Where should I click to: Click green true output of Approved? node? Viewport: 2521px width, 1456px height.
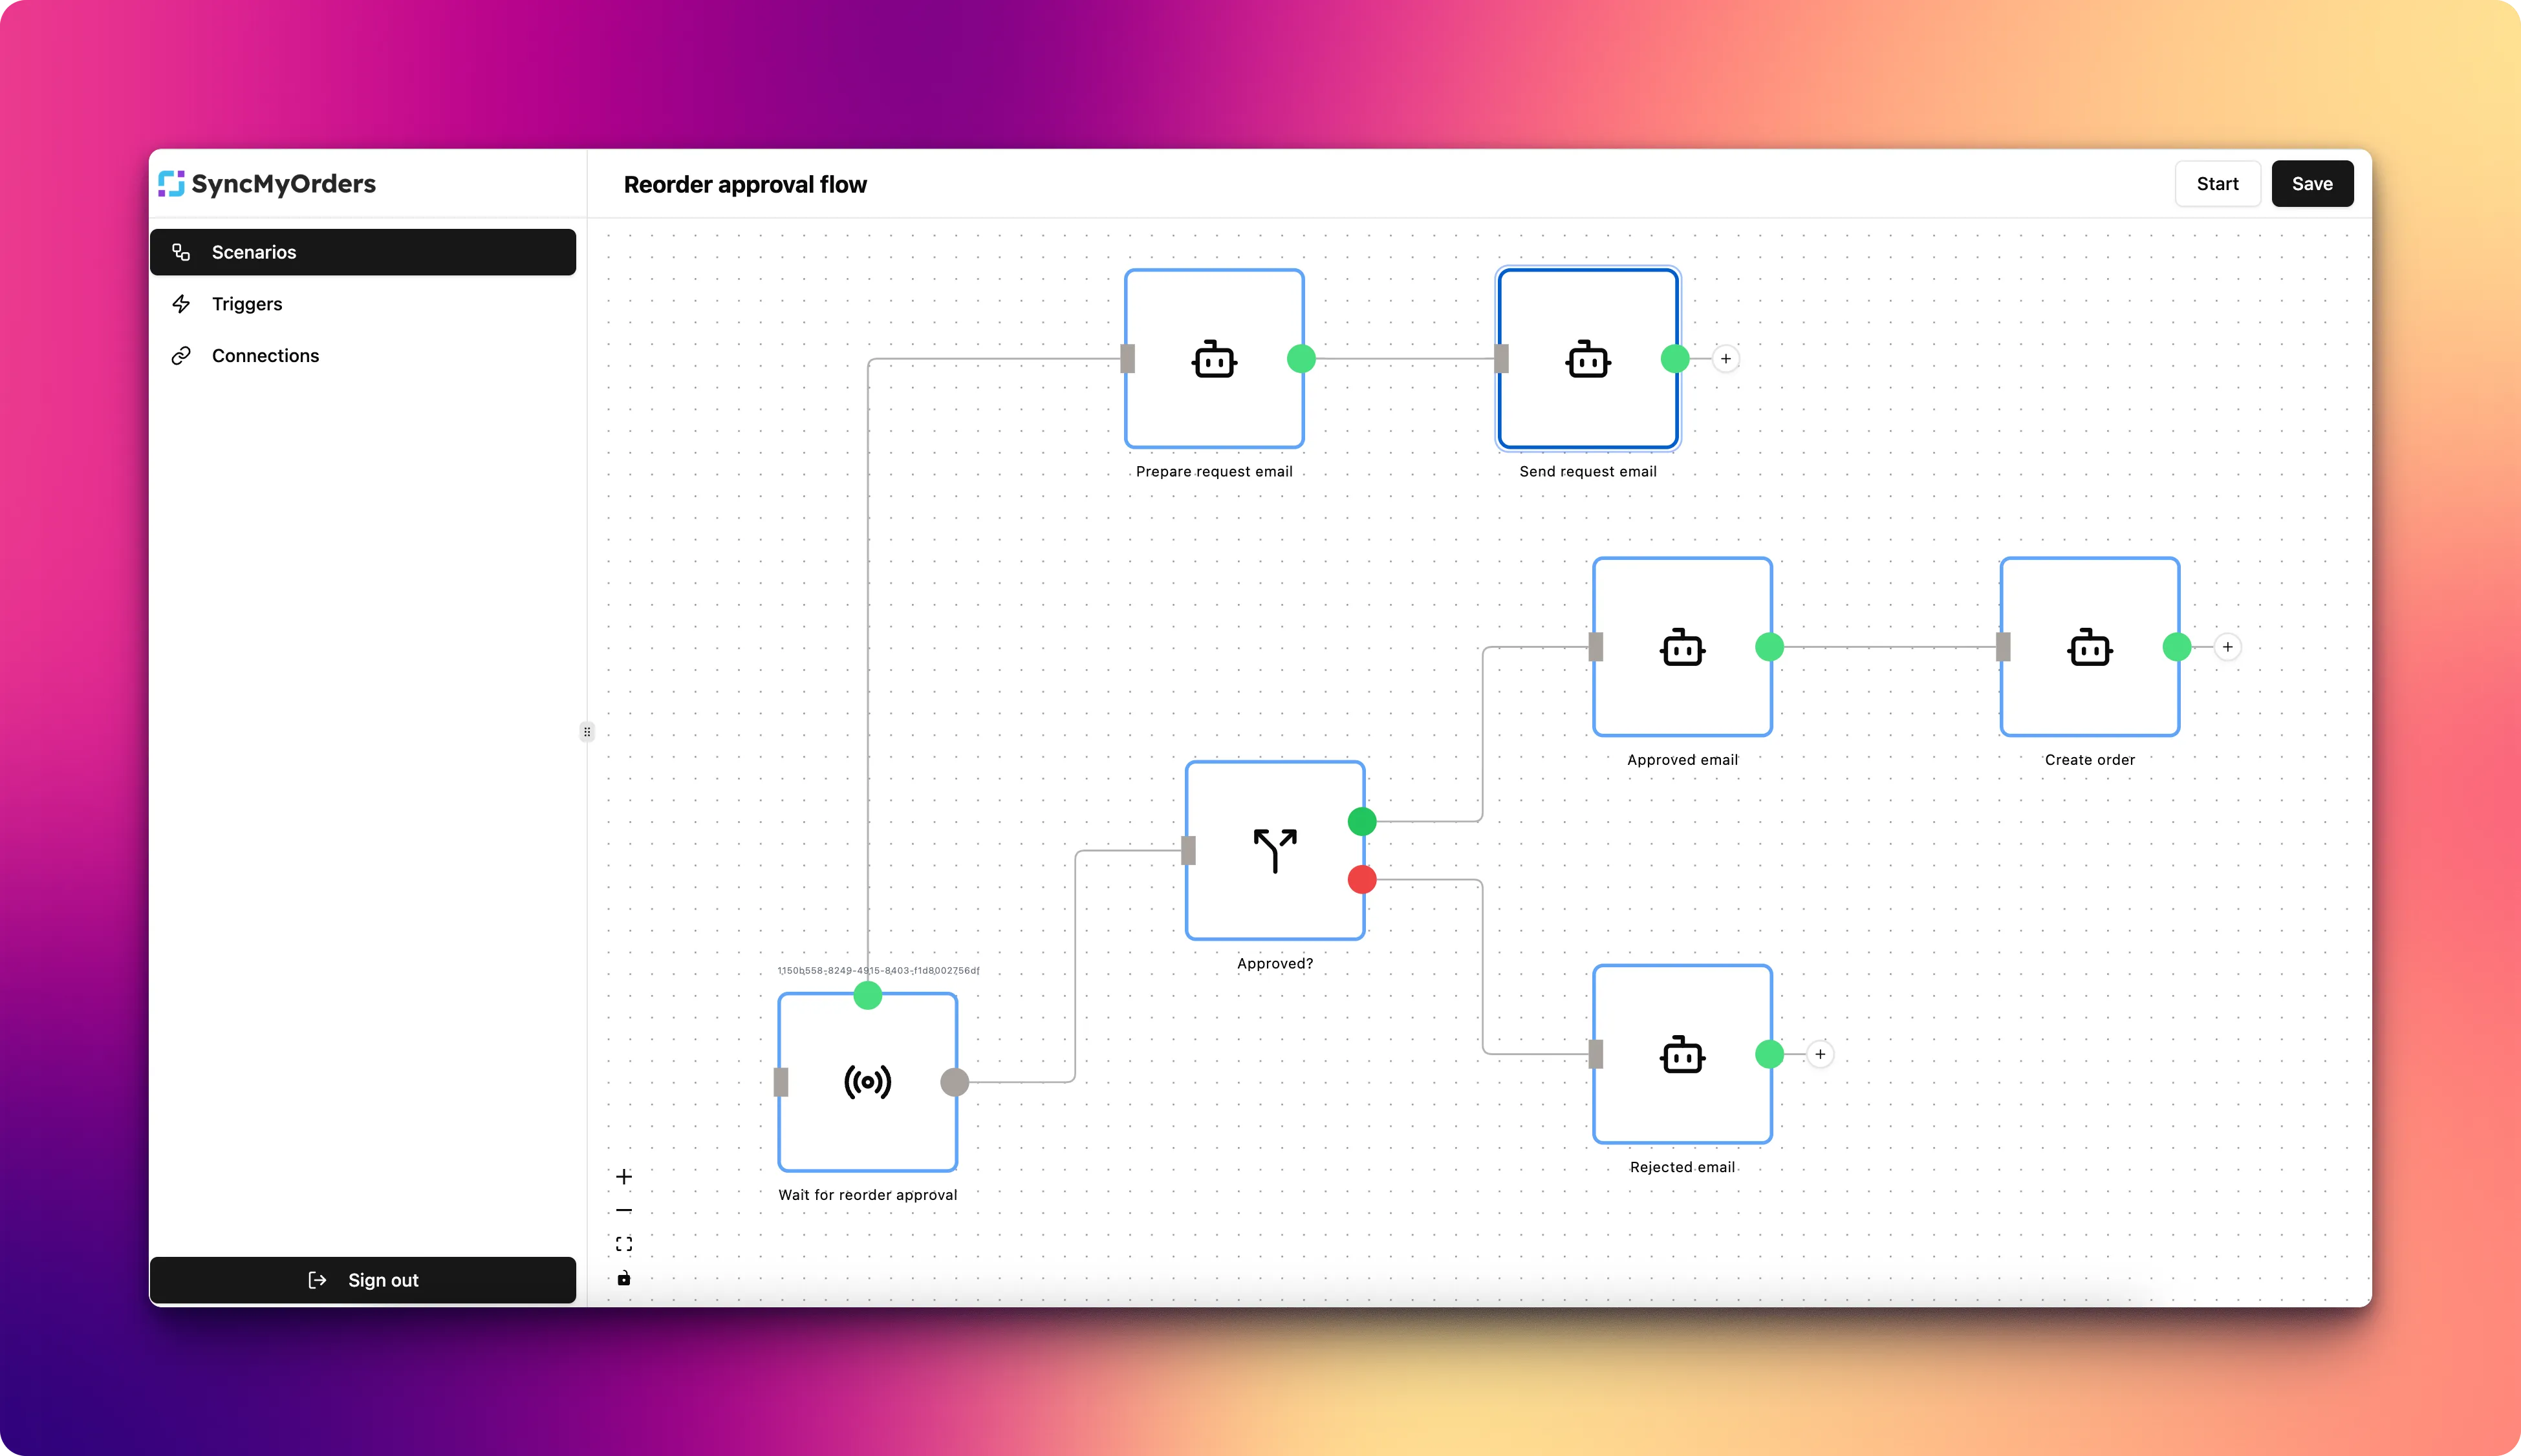pos(1362,822)
